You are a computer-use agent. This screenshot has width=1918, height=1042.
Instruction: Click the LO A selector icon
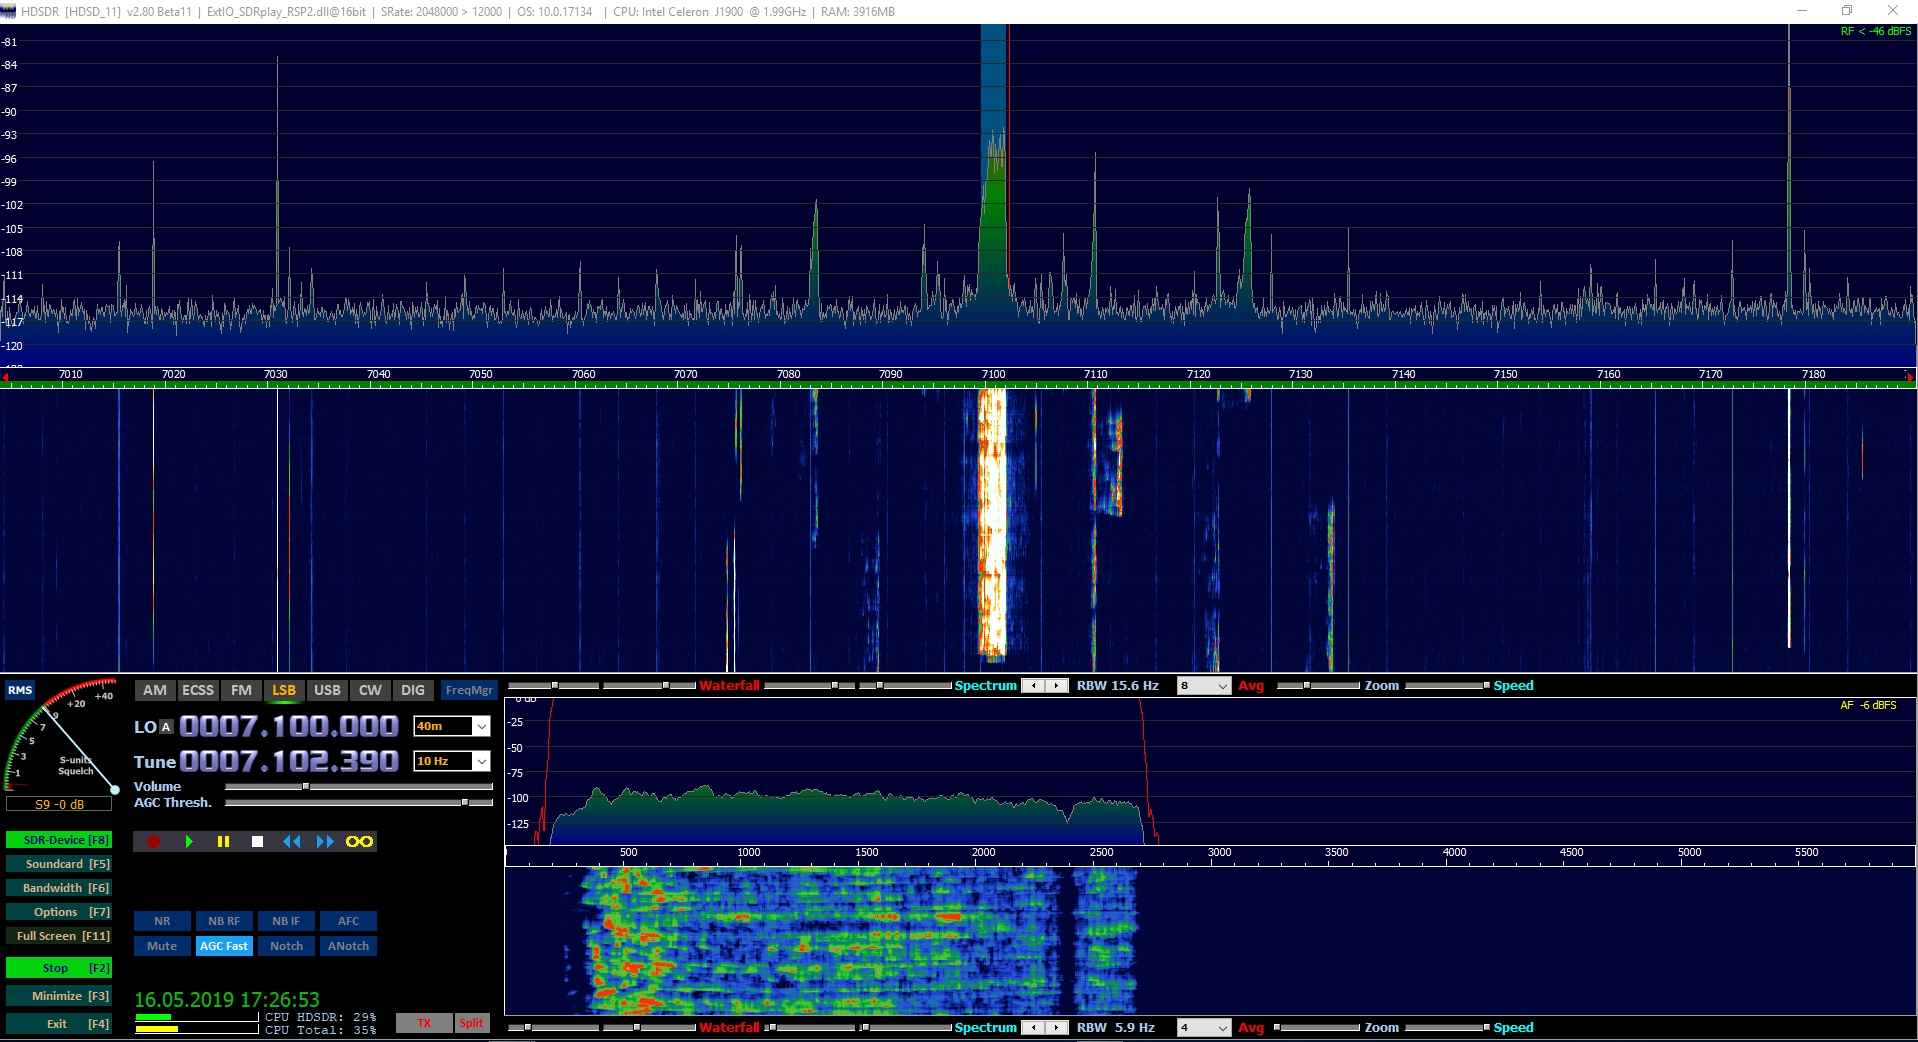(x=166, y=727)
